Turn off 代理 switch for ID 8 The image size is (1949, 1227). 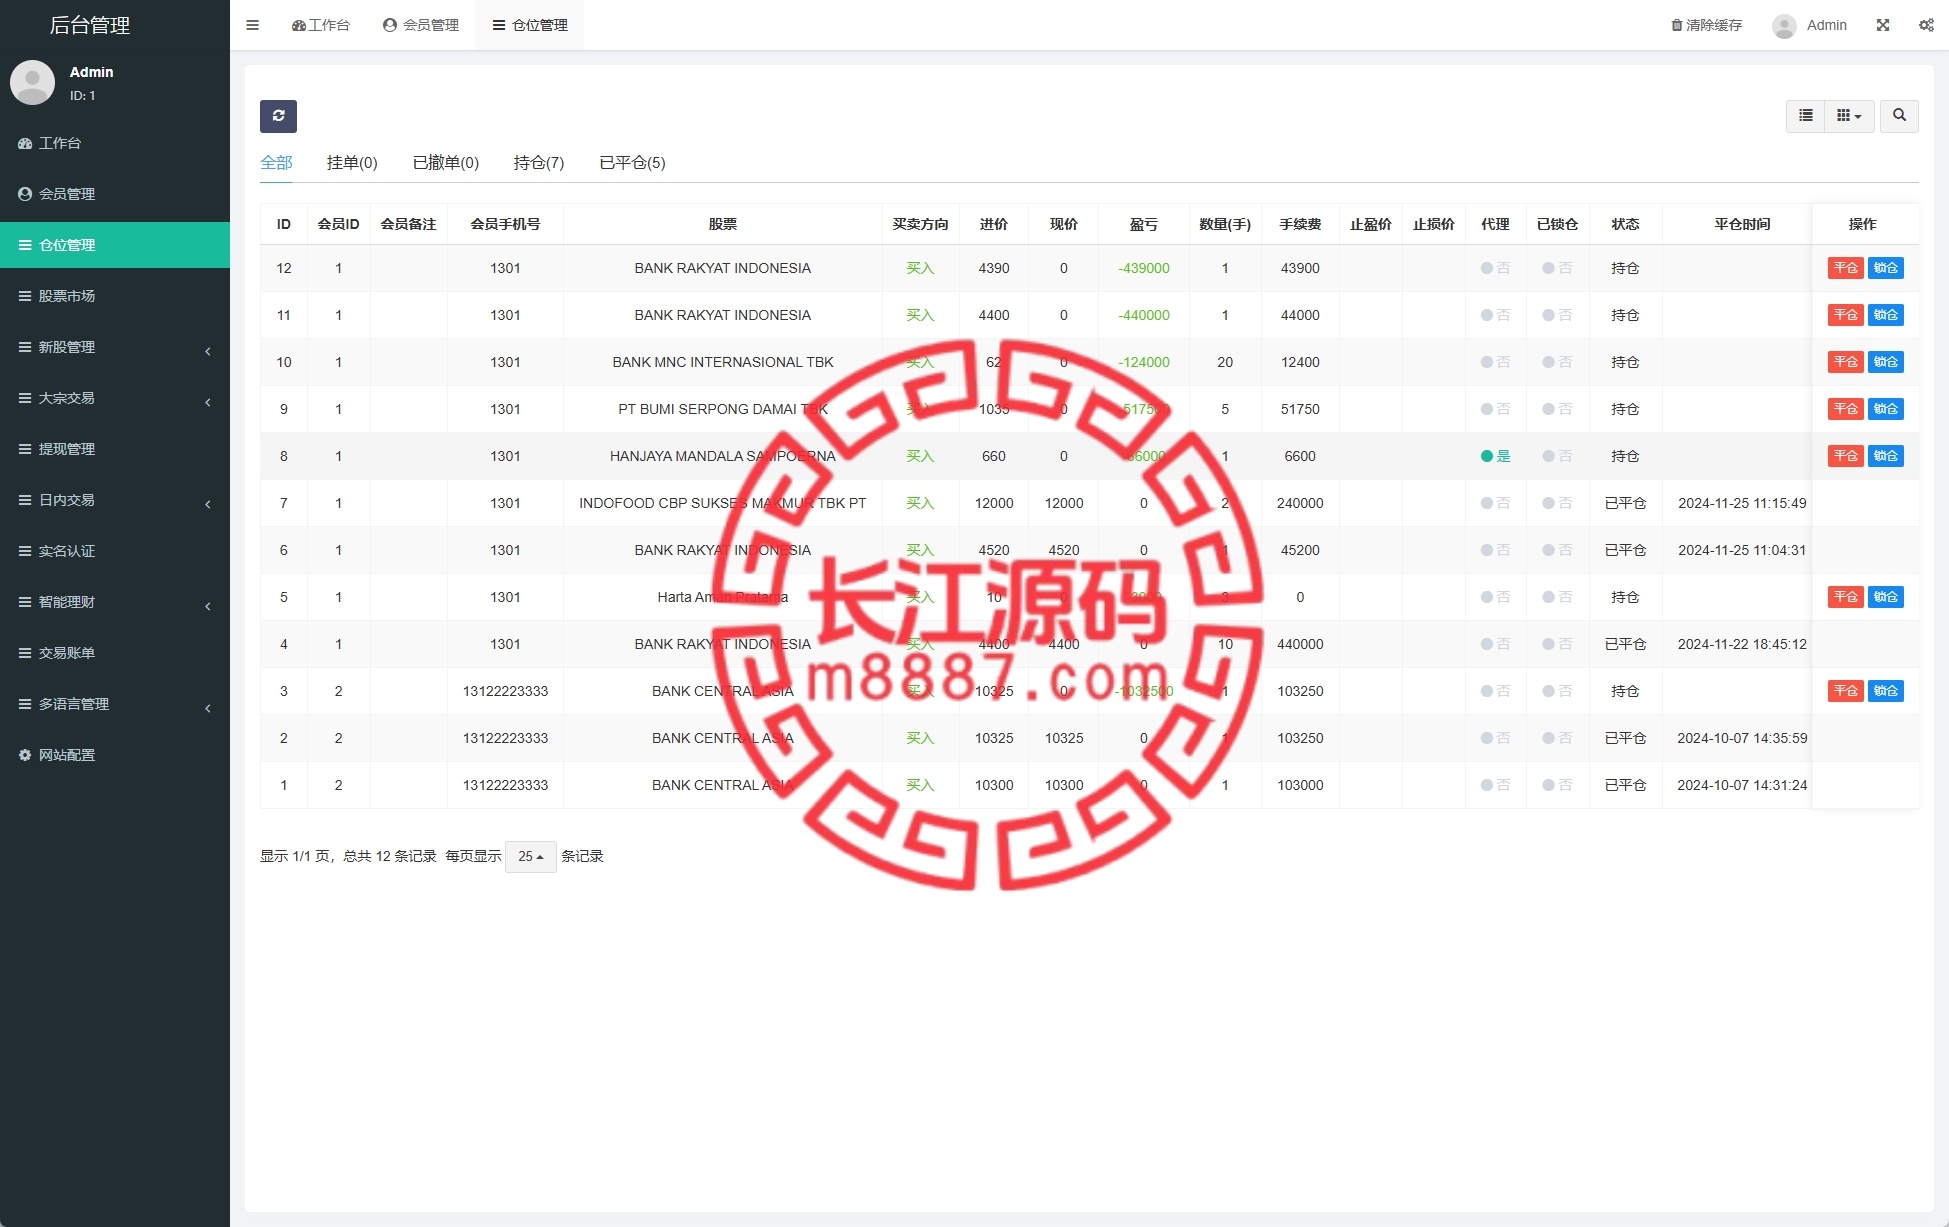[1495, 456]
